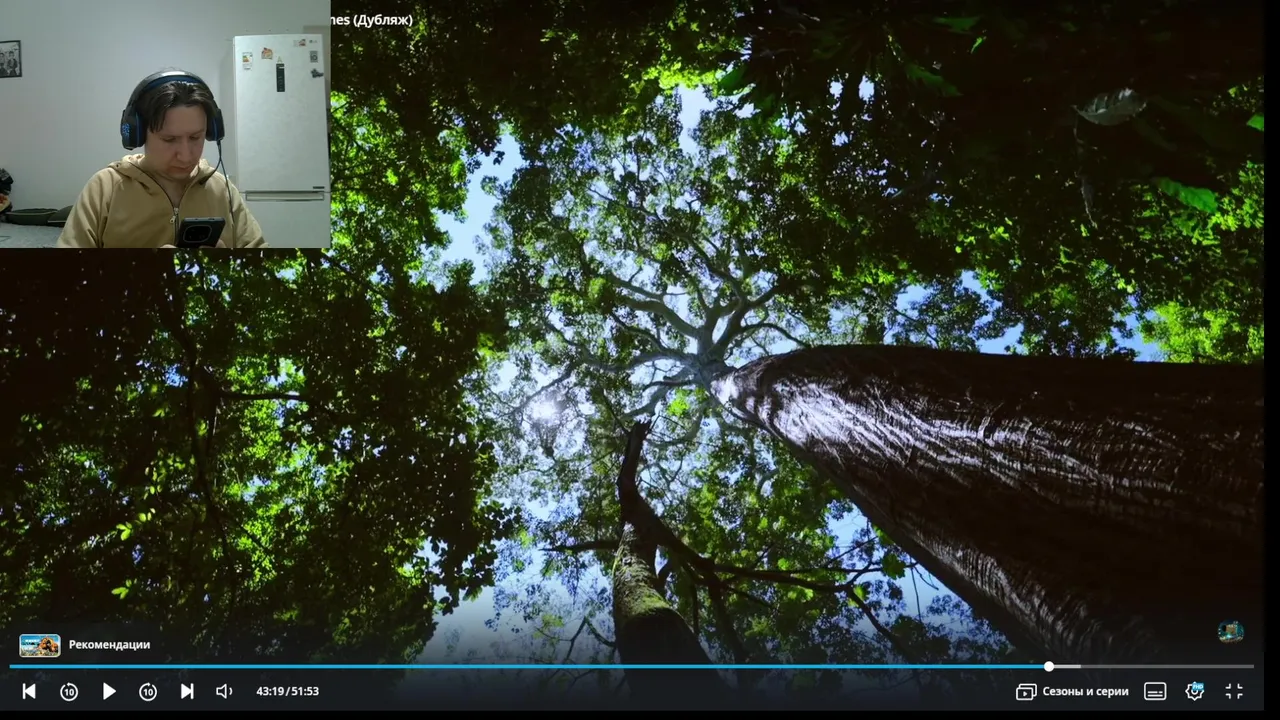The width and height of the screenshot is (1280, 720).
Task: Rewind 10 seconds
Action: 69,691
